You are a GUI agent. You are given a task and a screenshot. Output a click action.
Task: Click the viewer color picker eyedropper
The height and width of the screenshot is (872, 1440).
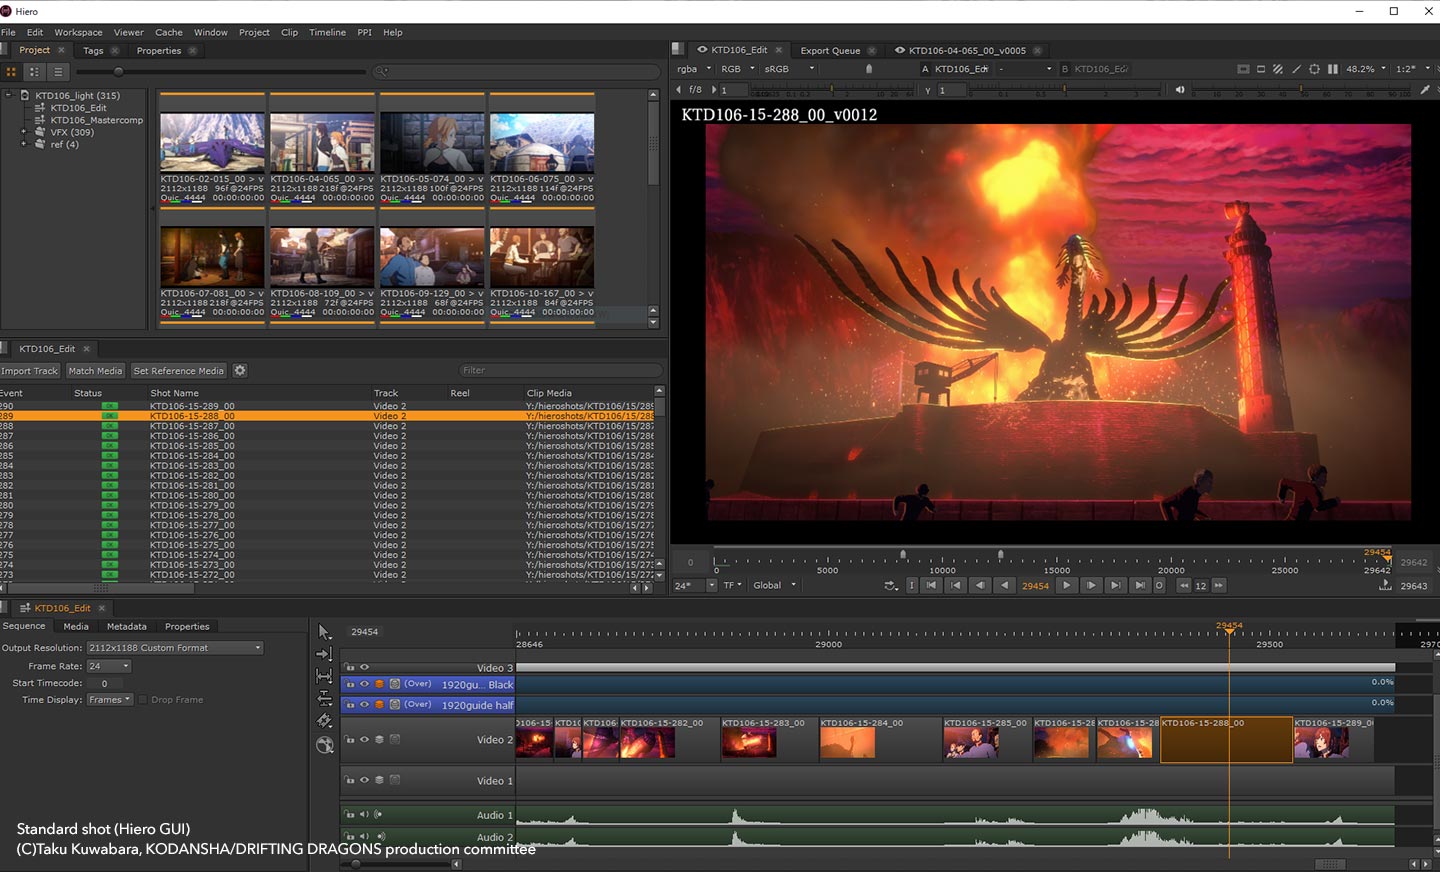pyautogui.click(x=1425, y=90)
